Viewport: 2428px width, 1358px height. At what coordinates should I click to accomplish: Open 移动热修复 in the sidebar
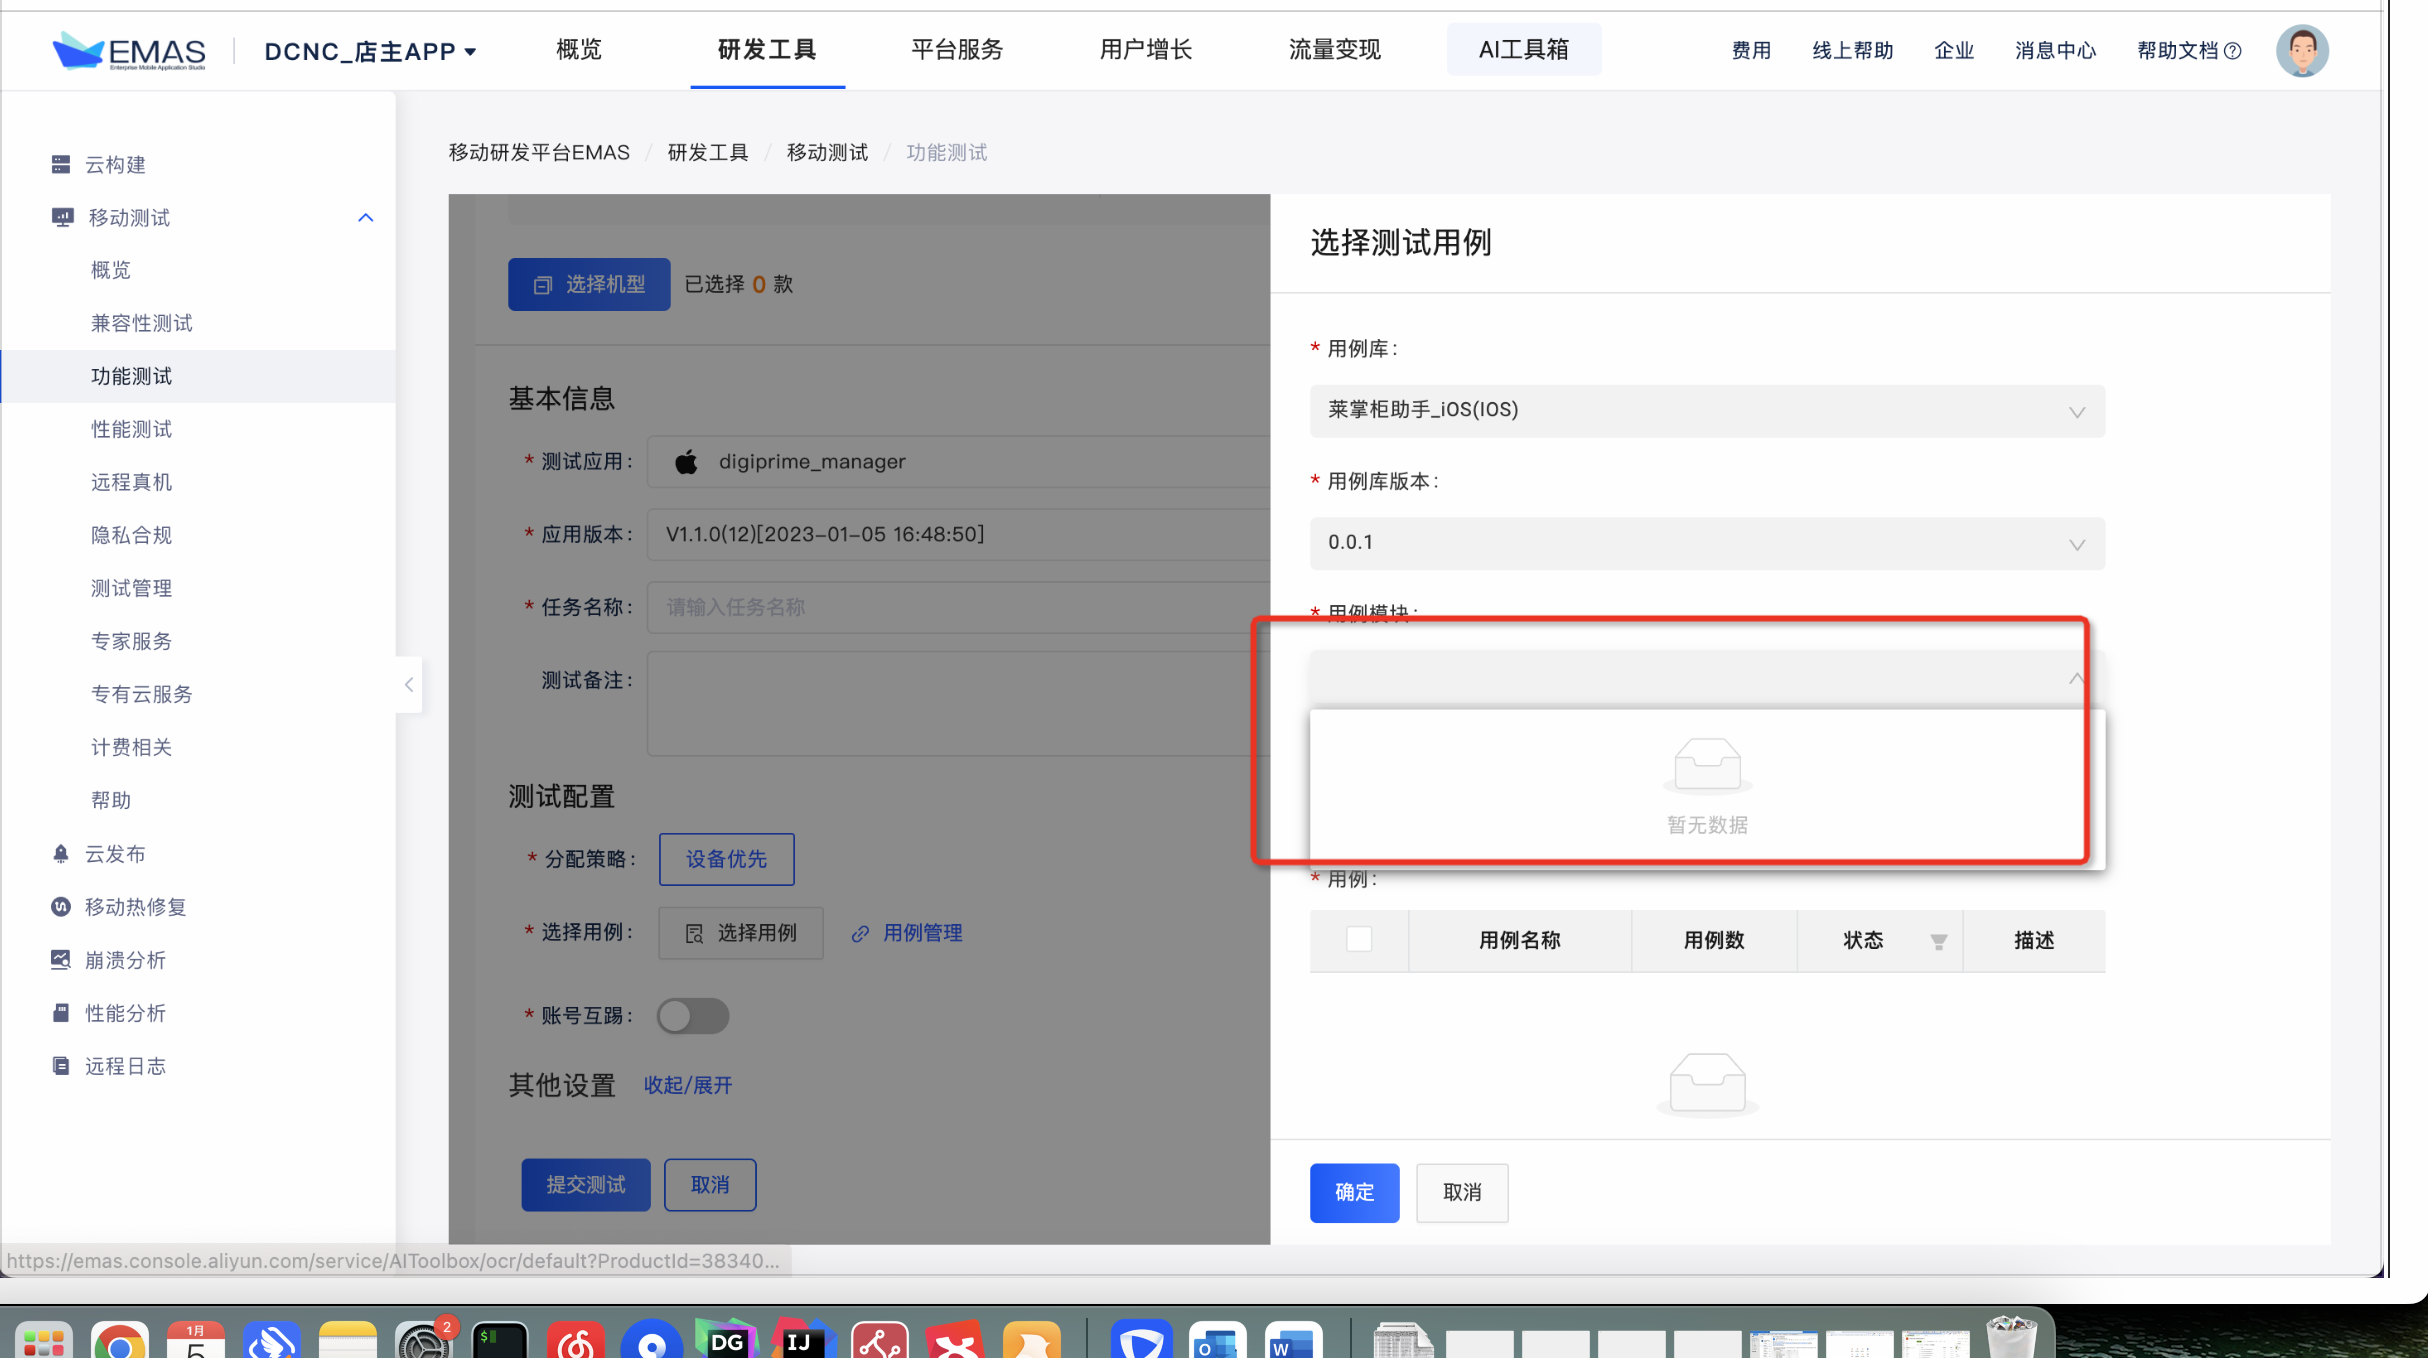coord(135,906)
